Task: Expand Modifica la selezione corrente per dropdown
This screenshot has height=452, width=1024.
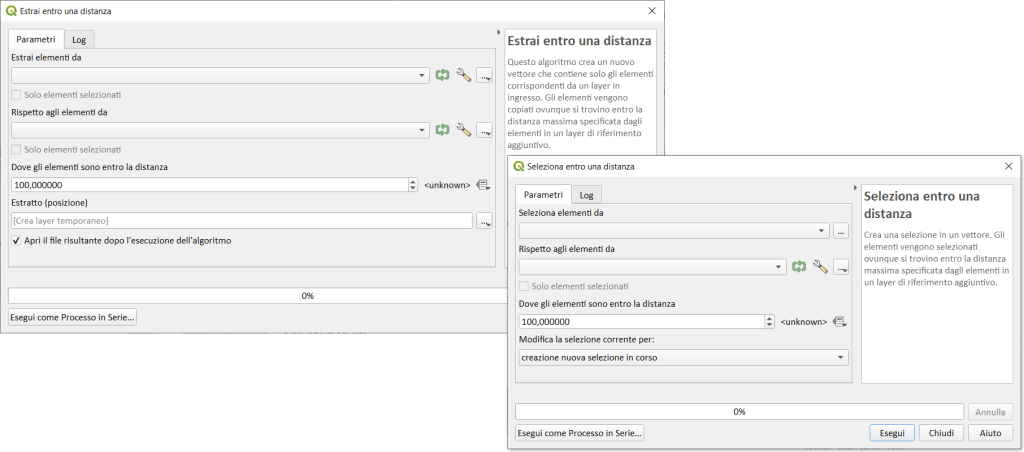Action: click(x=683, y=357)
